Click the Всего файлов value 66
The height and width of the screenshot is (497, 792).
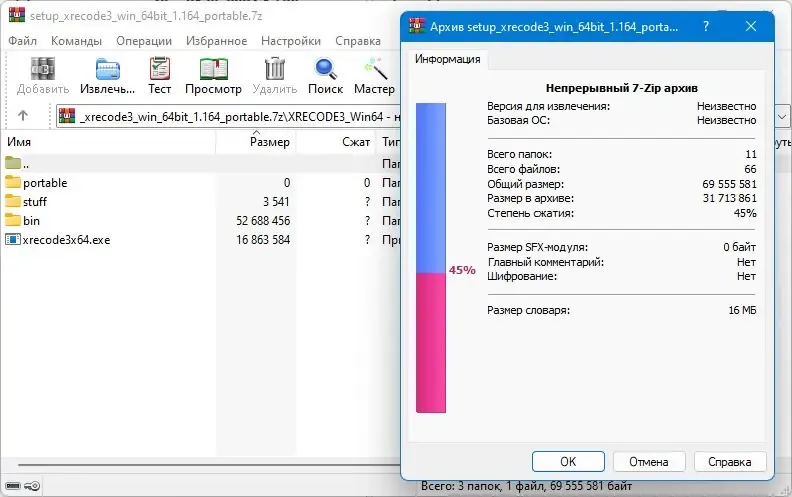(751, 169)
